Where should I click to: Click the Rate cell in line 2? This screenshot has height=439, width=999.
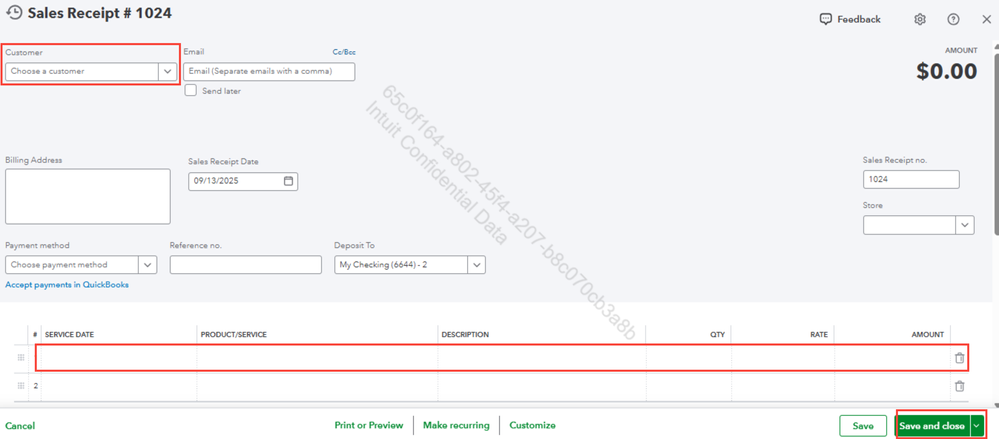[782, 386]
